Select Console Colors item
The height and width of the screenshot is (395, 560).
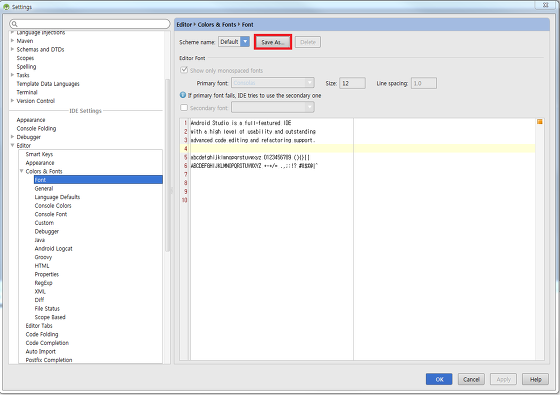[53, 205]
